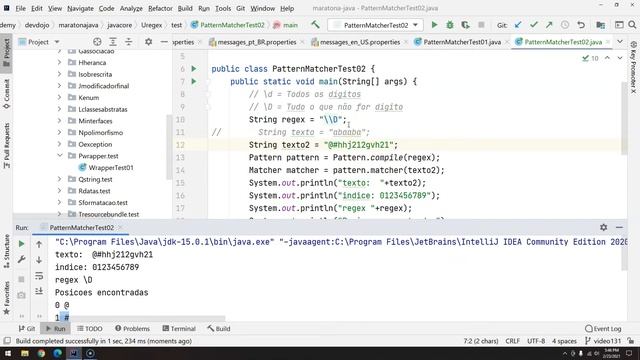Collapse the Pwrapper.test folder
Viewport: 640px width, 360px height.
tap(60, 156)
